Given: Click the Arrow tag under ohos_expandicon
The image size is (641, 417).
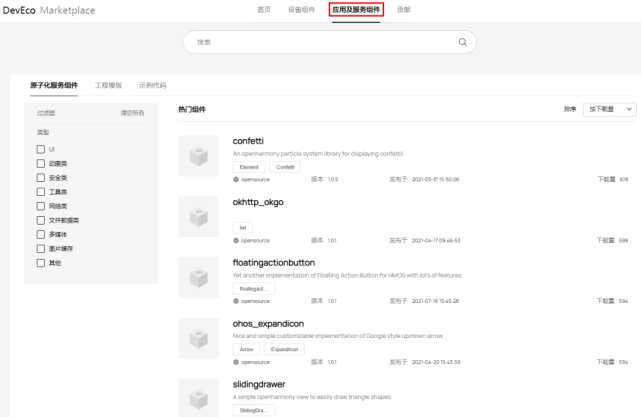Looking at the screenshot, I should 247,350.
